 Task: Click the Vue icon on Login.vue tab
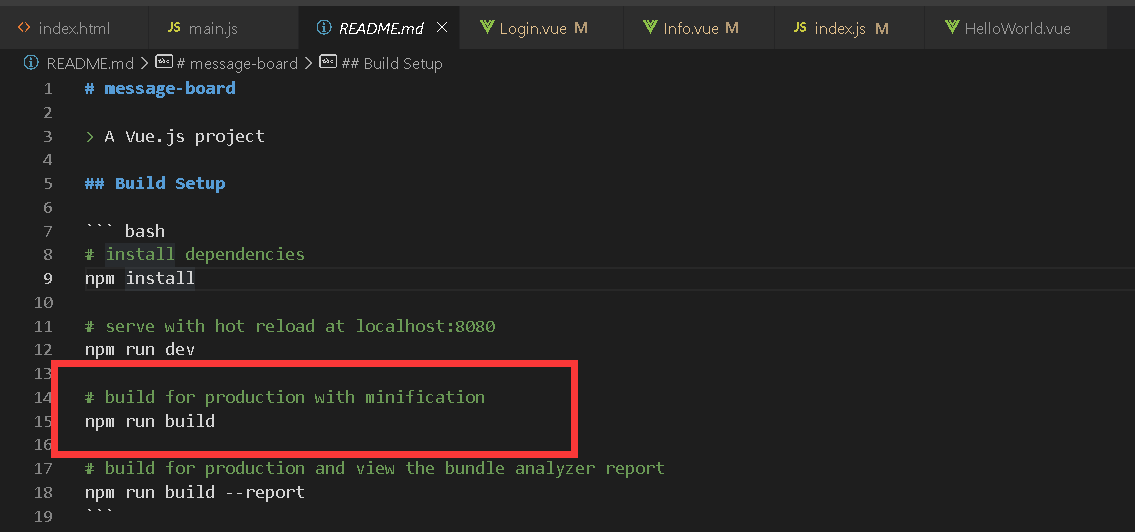(486, 28)
